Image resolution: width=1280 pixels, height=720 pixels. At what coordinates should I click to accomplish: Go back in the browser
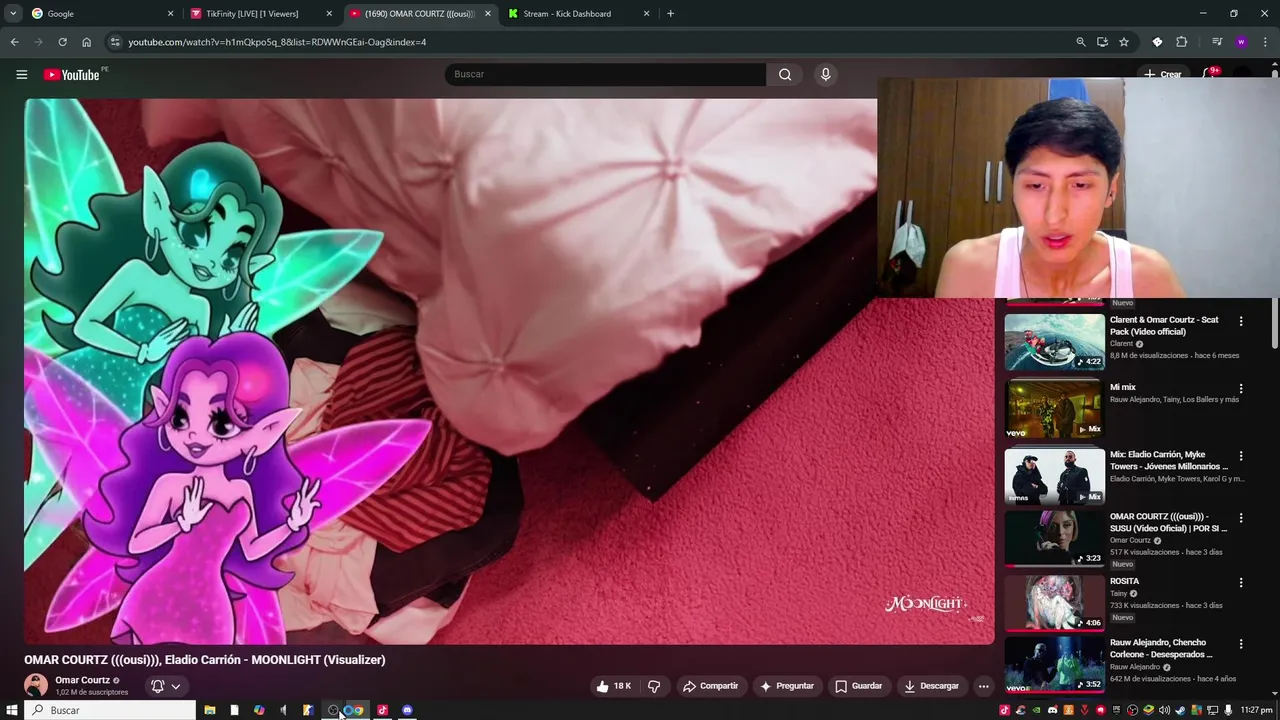pos(14,42)
